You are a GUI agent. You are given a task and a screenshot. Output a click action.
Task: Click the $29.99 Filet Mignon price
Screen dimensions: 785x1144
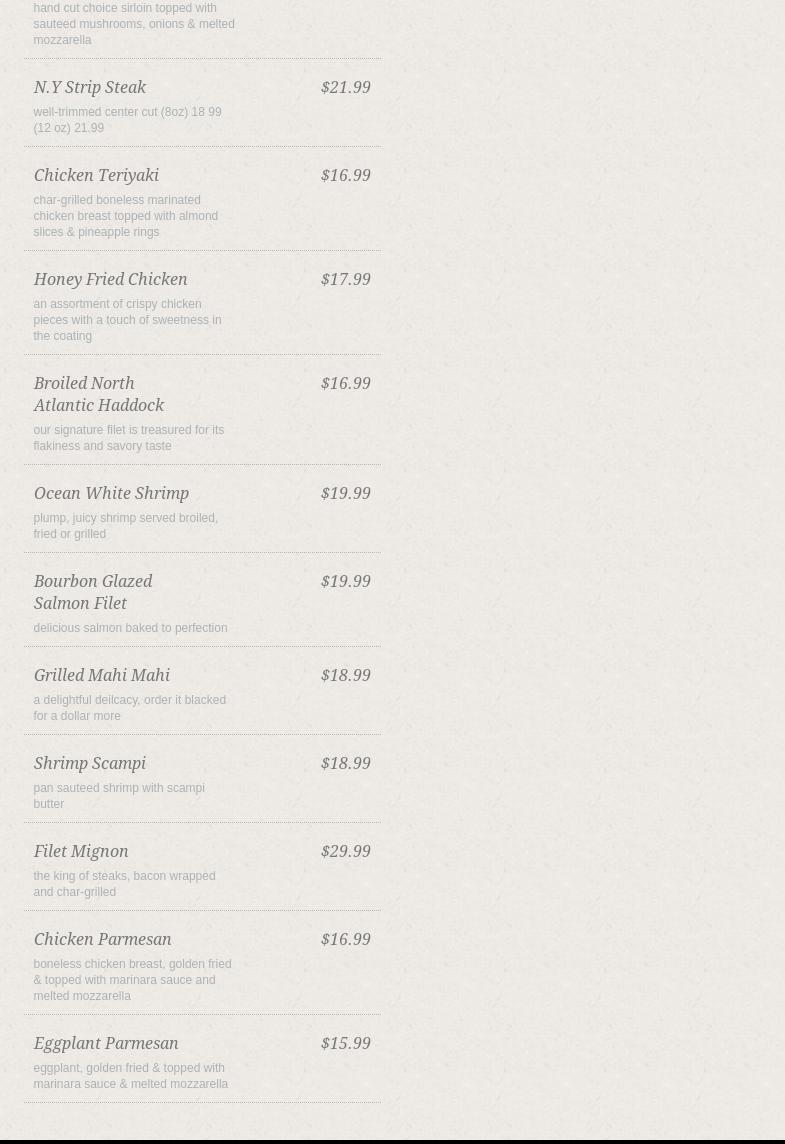[346, 852]
